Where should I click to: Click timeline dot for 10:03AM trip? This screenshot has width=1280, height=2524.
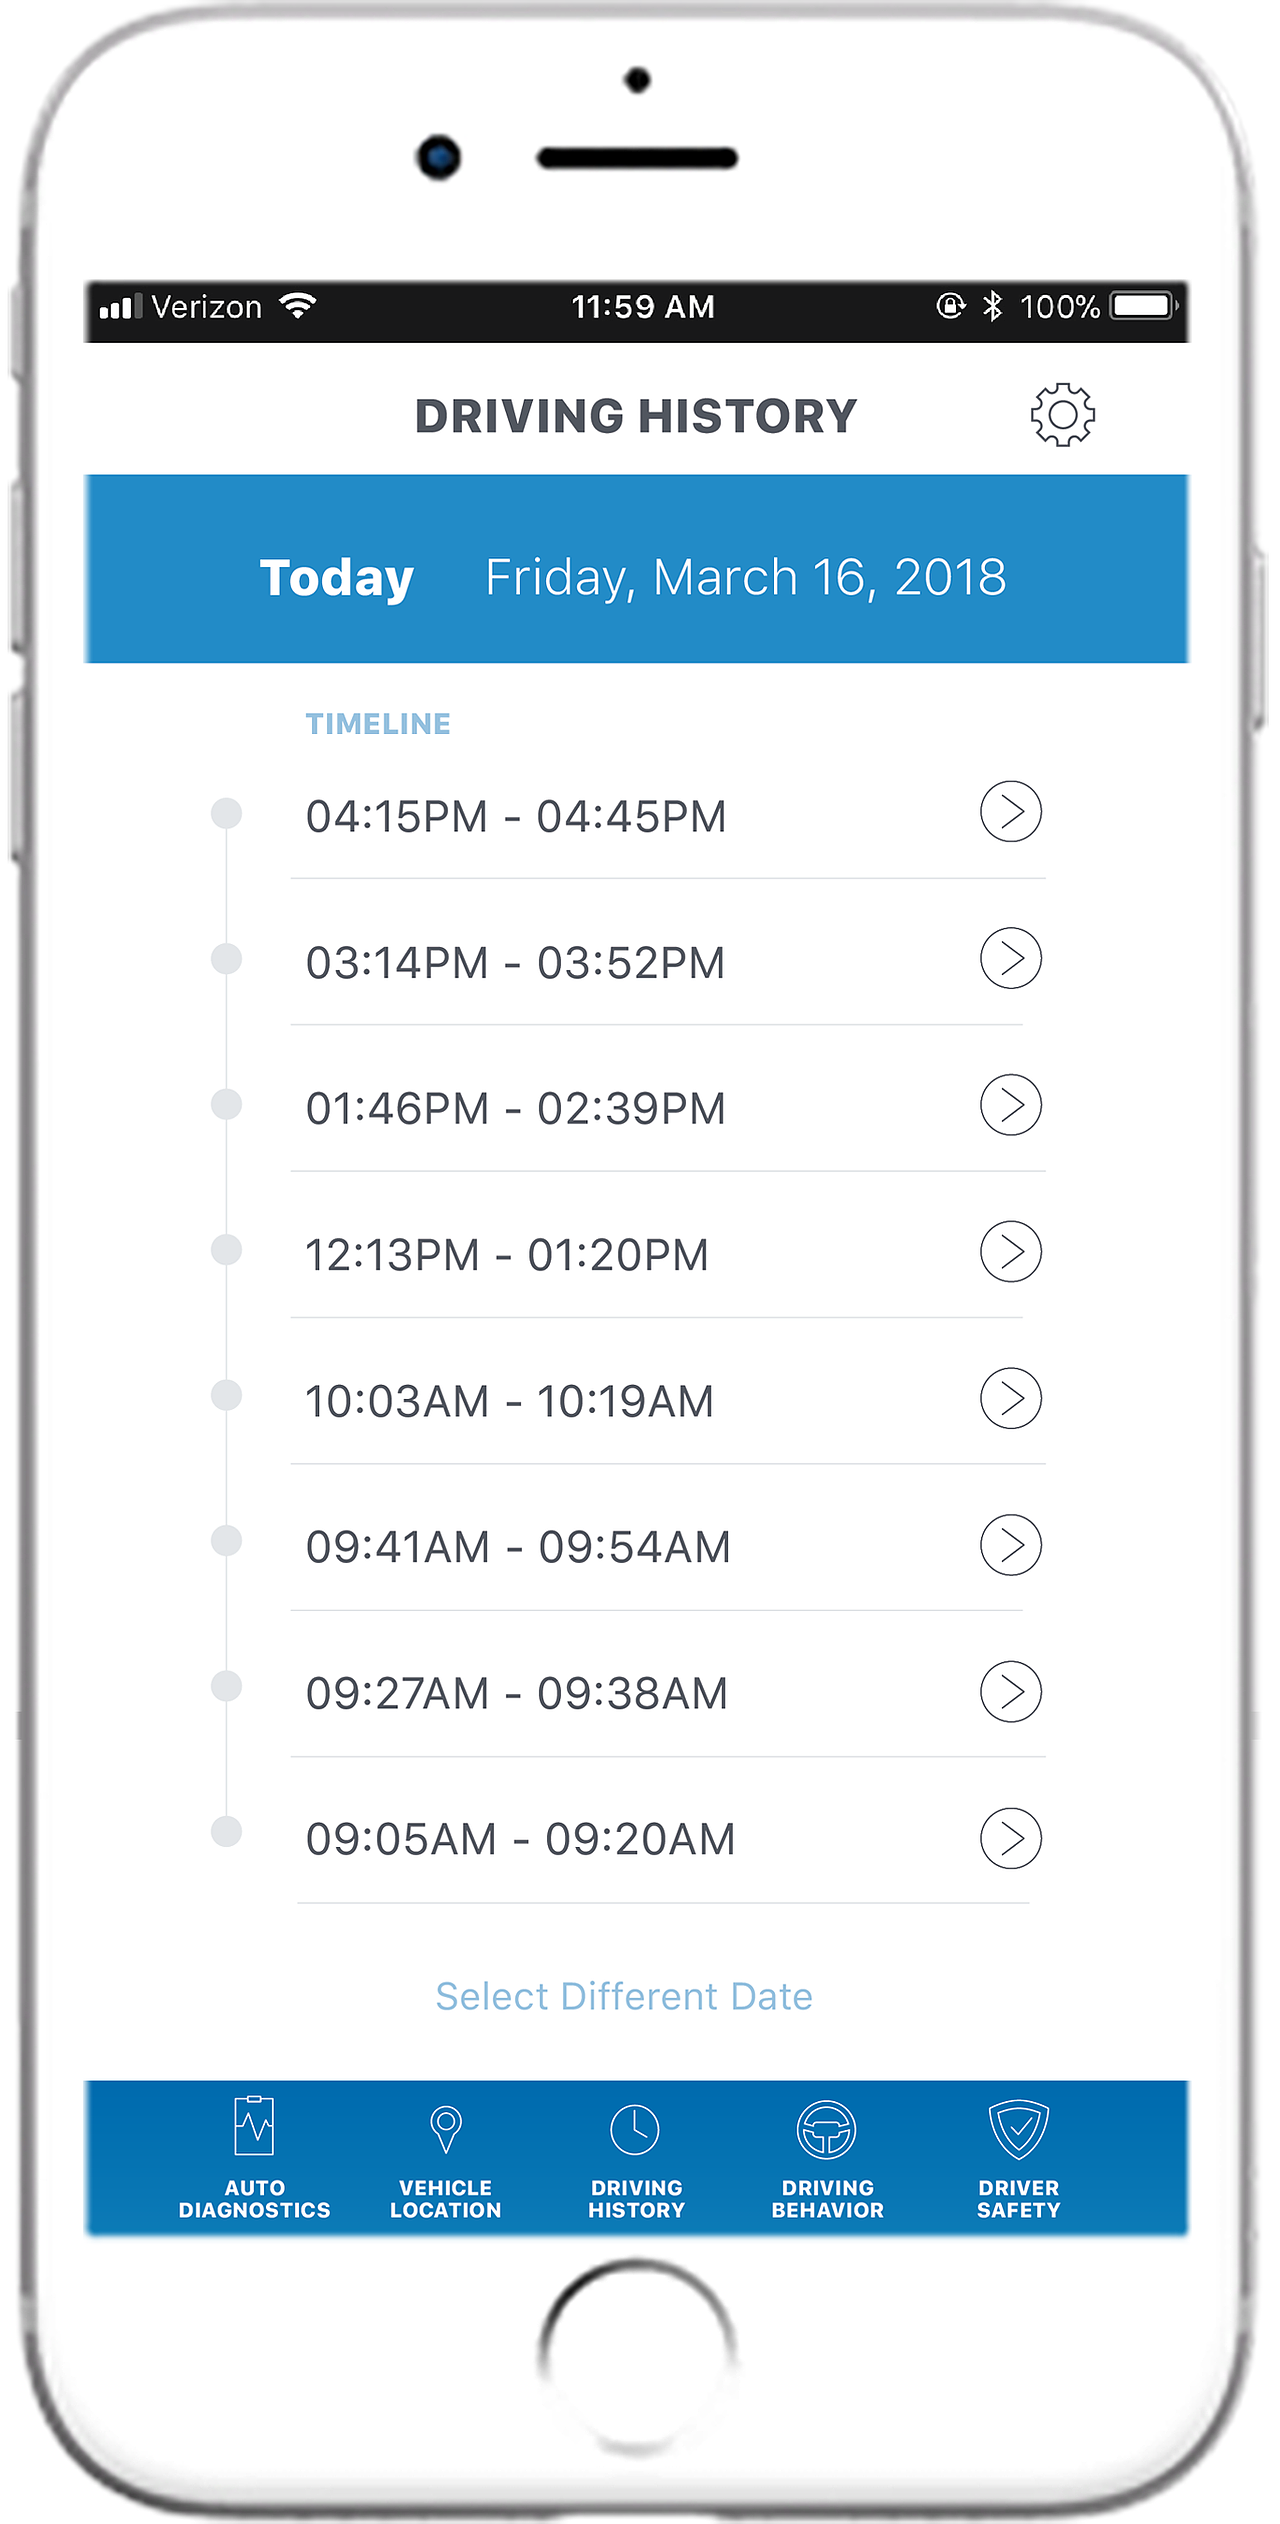(227, 1395)
